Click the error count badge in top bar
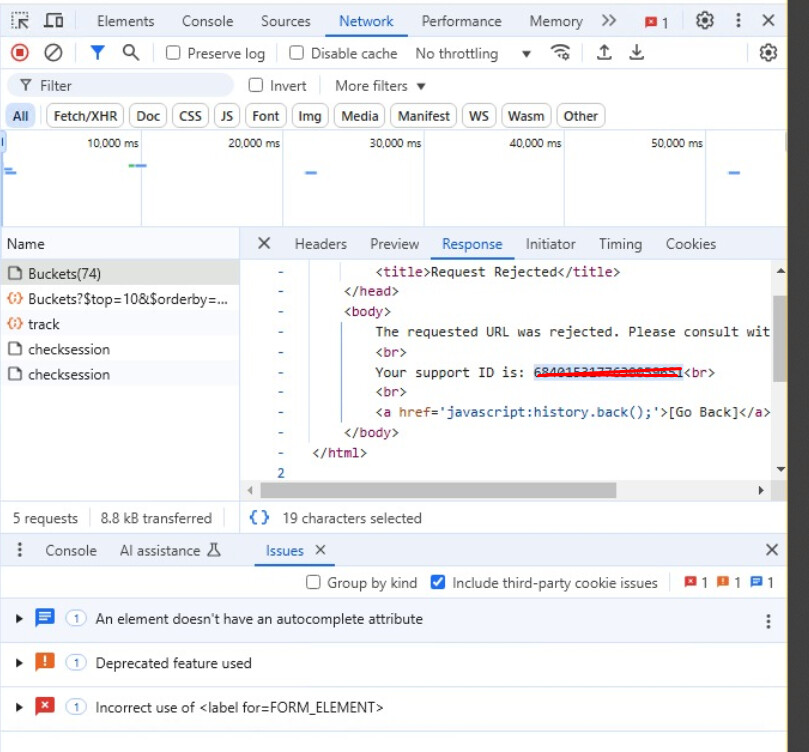809x752 pixels. coord(656,22)
